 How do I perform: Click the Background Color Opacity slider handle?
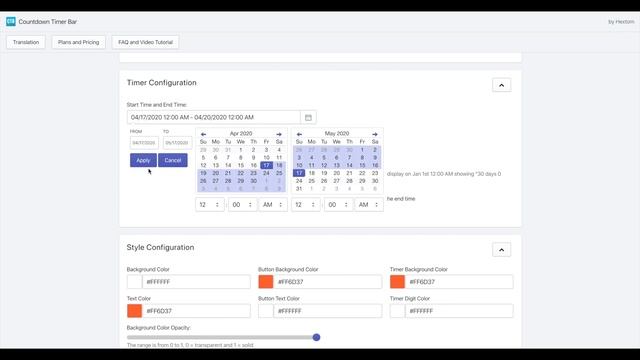coord(316,338)
